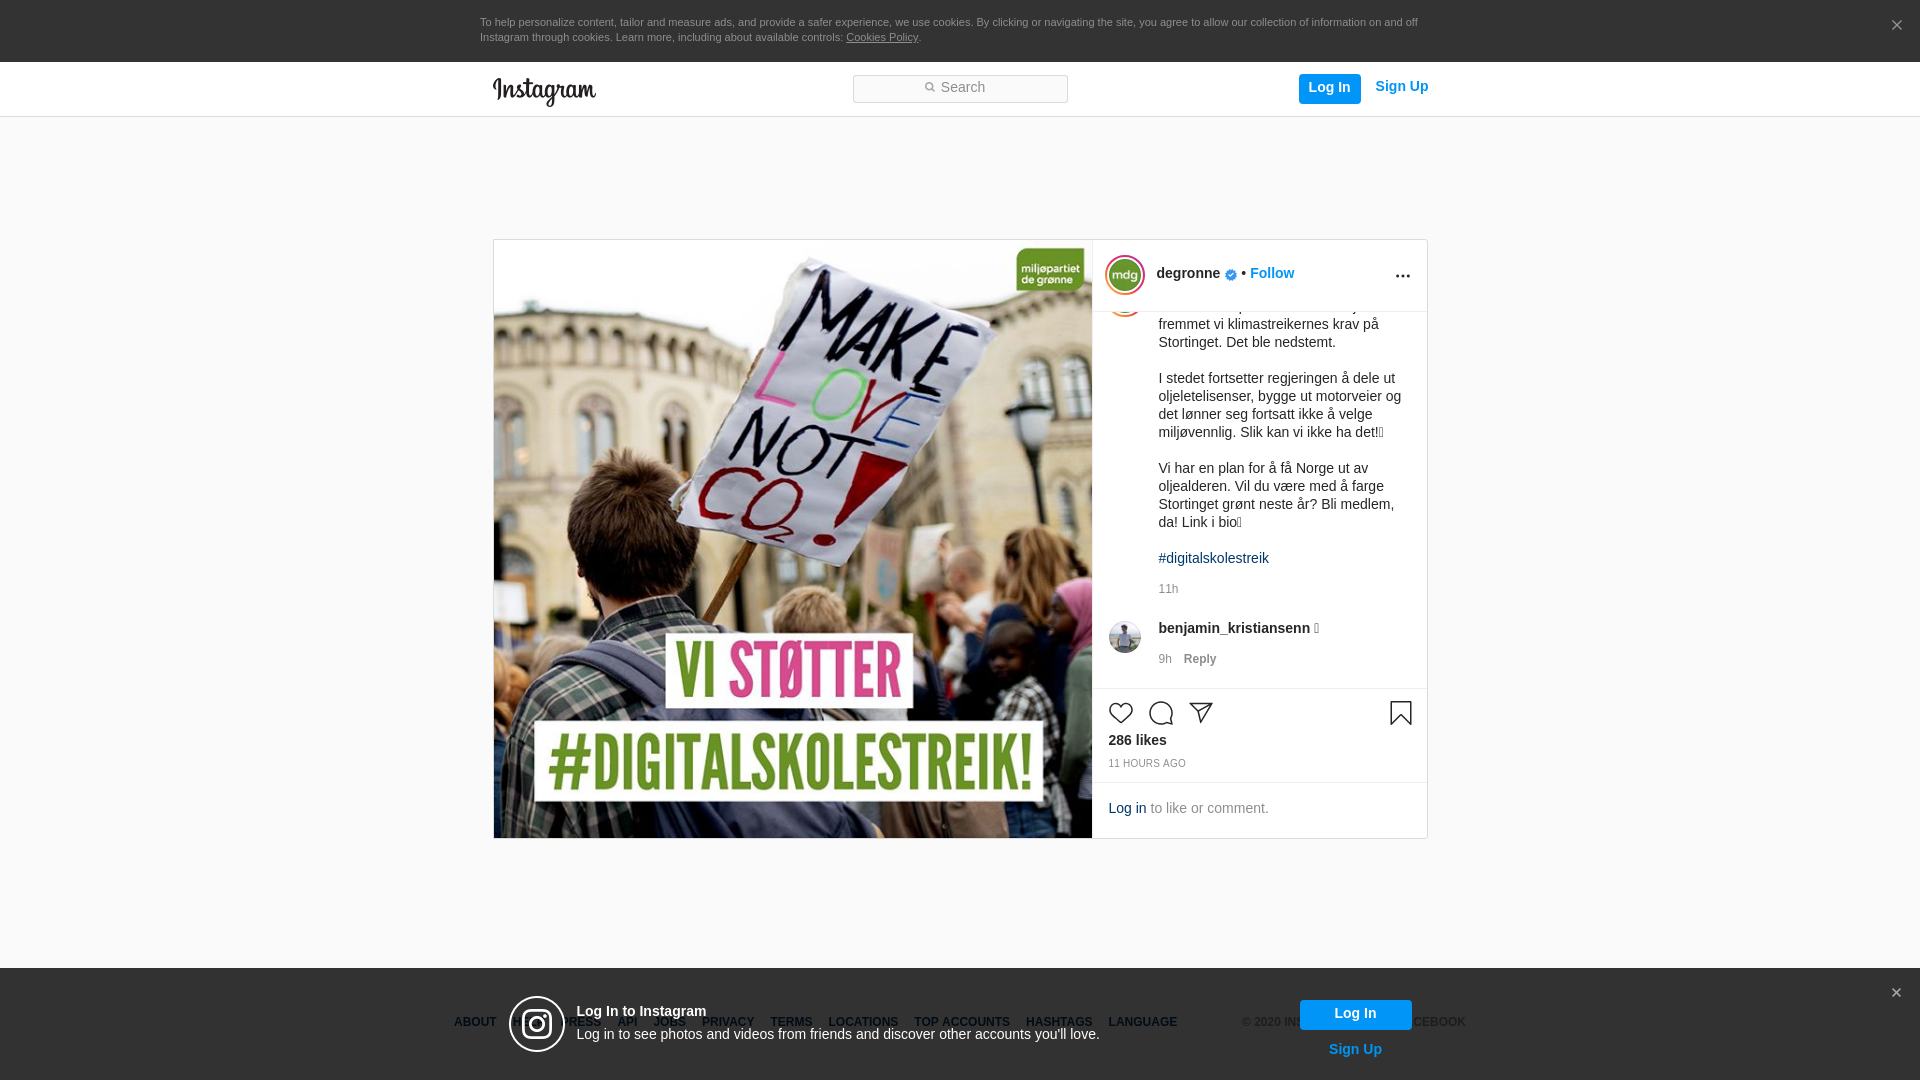Share the post via paper plane icon

pyautogui.click(x=1200, y=713)
